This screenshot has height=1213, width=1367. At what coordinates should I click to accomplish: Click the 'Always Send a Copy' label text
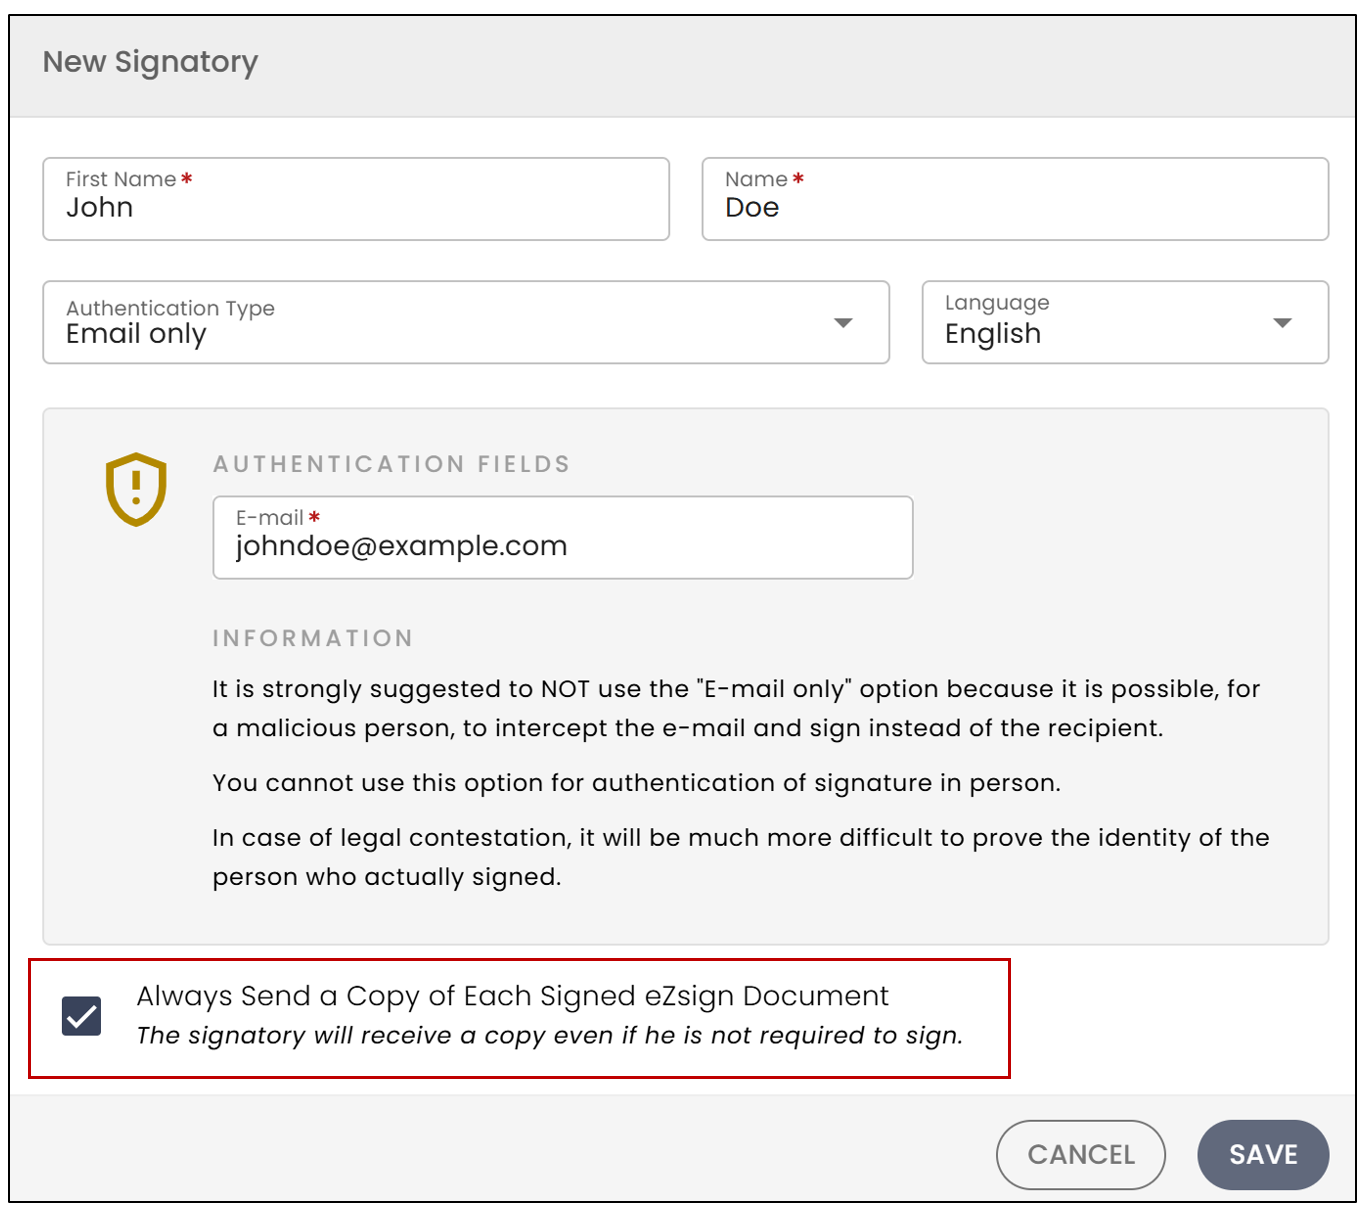click(x=512, y=996)
